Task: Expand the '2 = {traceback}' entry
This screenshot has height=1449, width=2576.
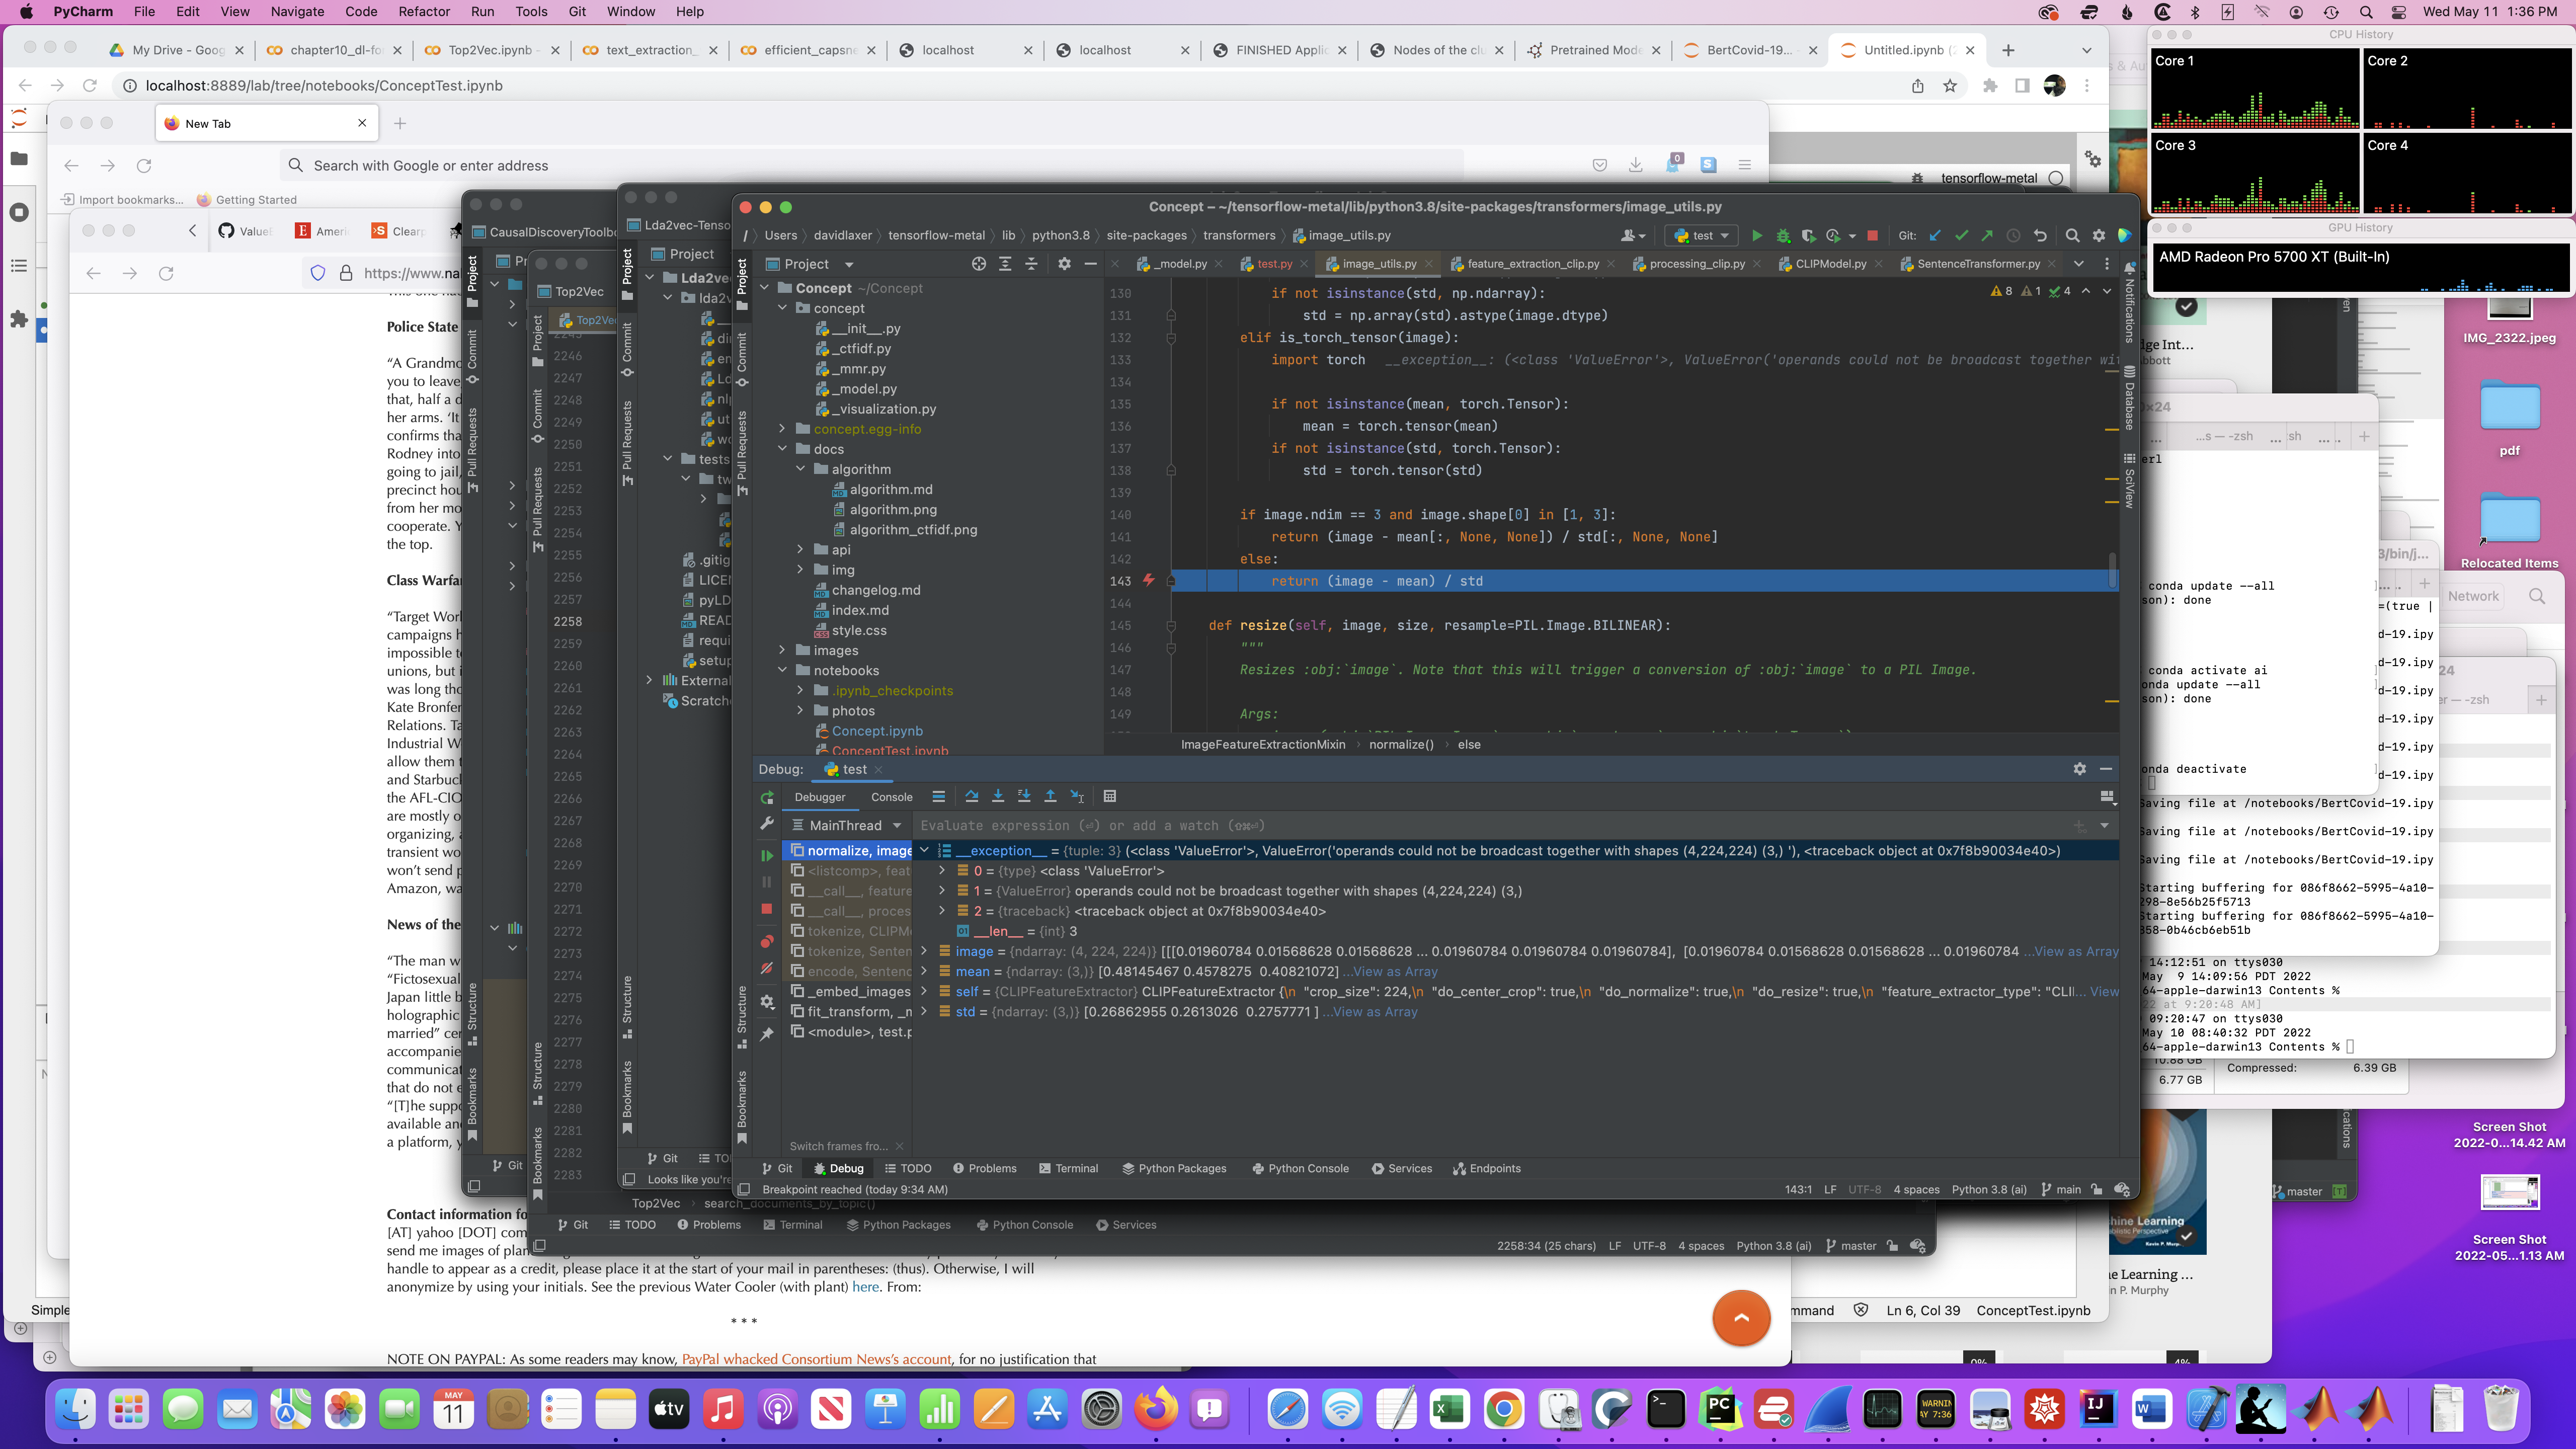Action: click(942, 911)
